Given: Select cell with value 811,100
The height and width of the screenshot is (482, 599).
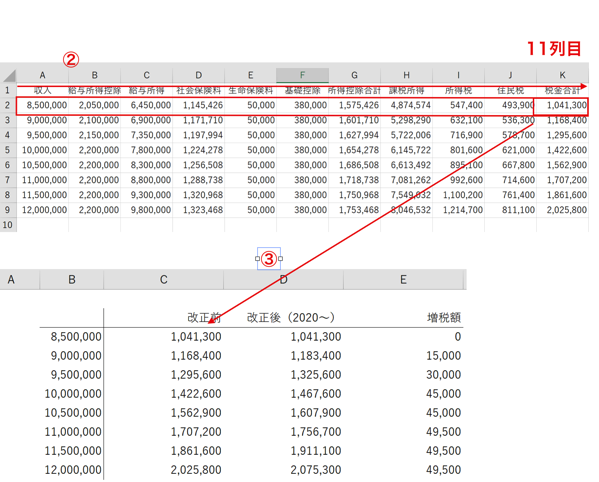Looking at the screenshot, I should [510, 210].
